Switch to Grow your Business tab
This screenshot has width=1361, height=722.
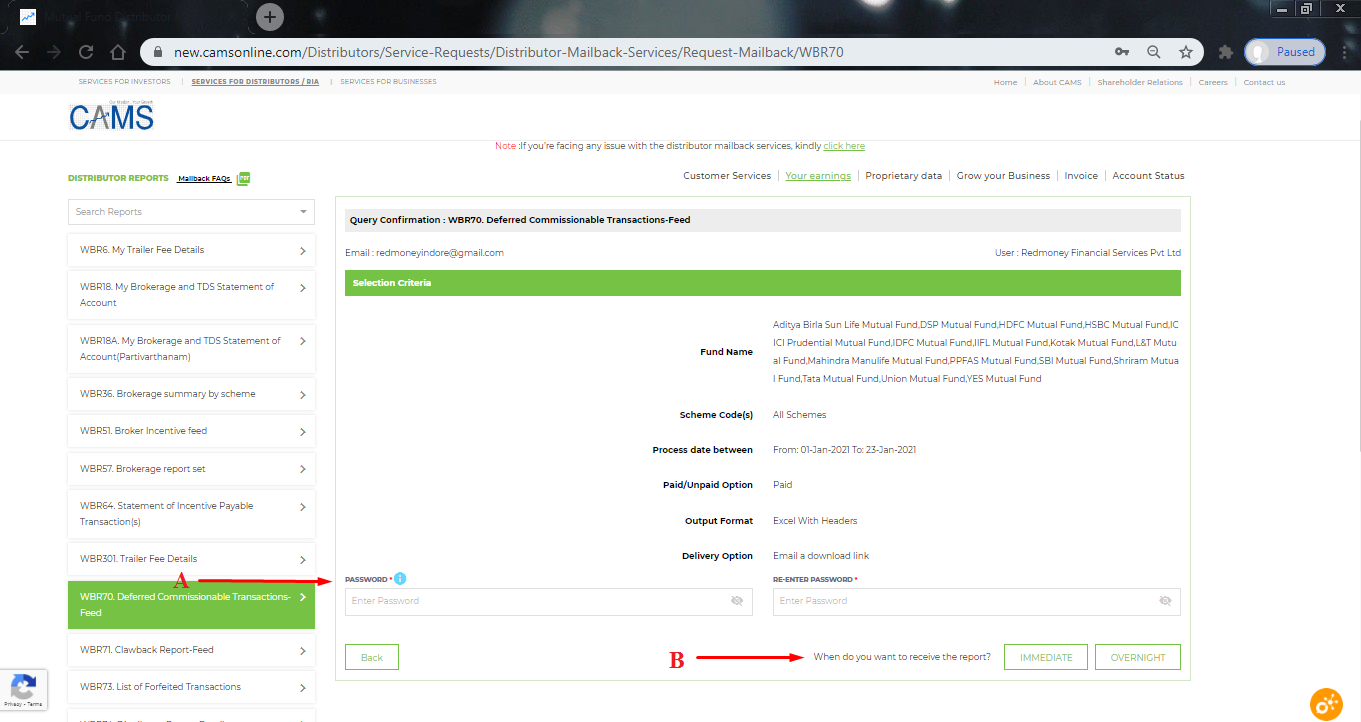point(1003,176)
